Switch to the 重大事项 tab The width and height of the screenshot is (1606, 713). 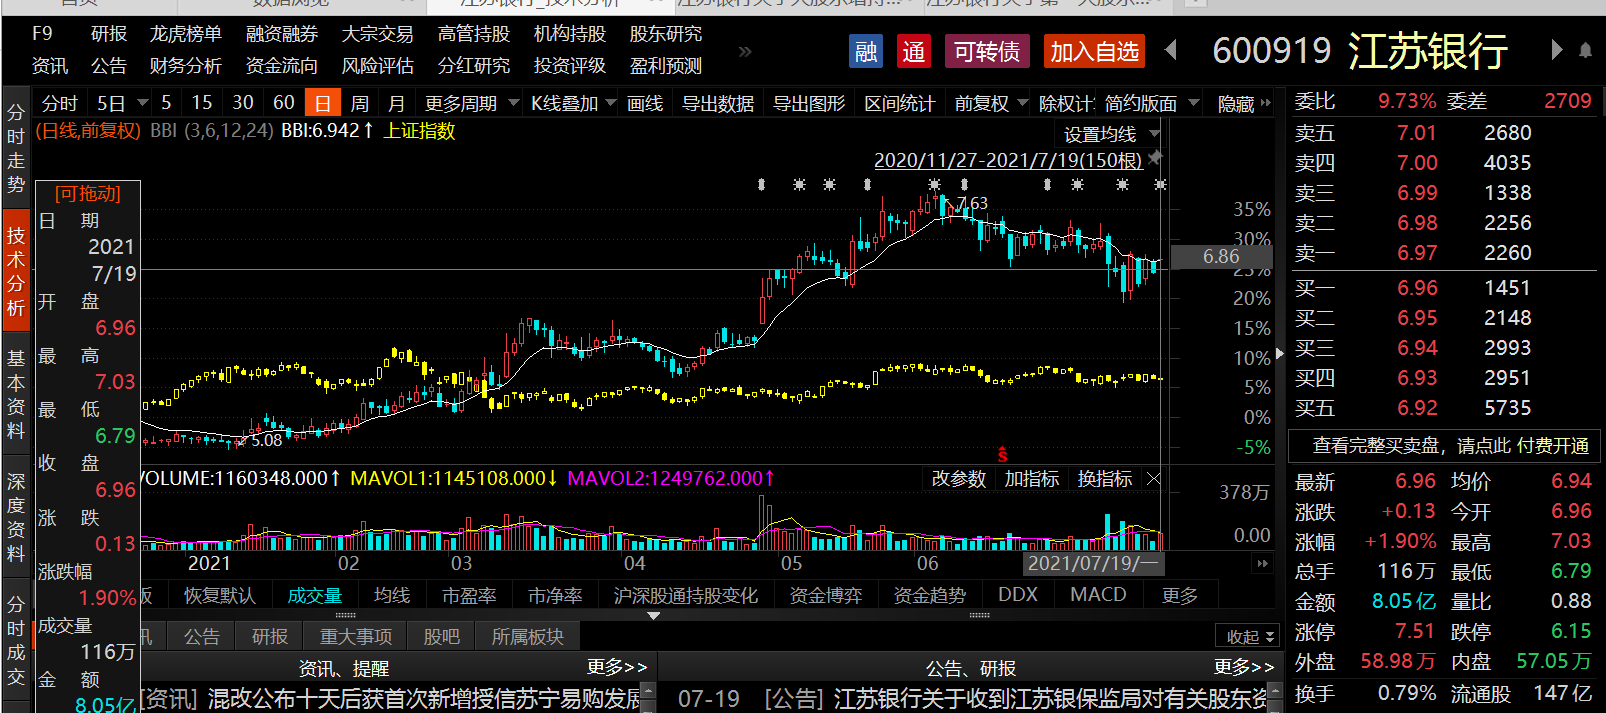pos(355,636)
